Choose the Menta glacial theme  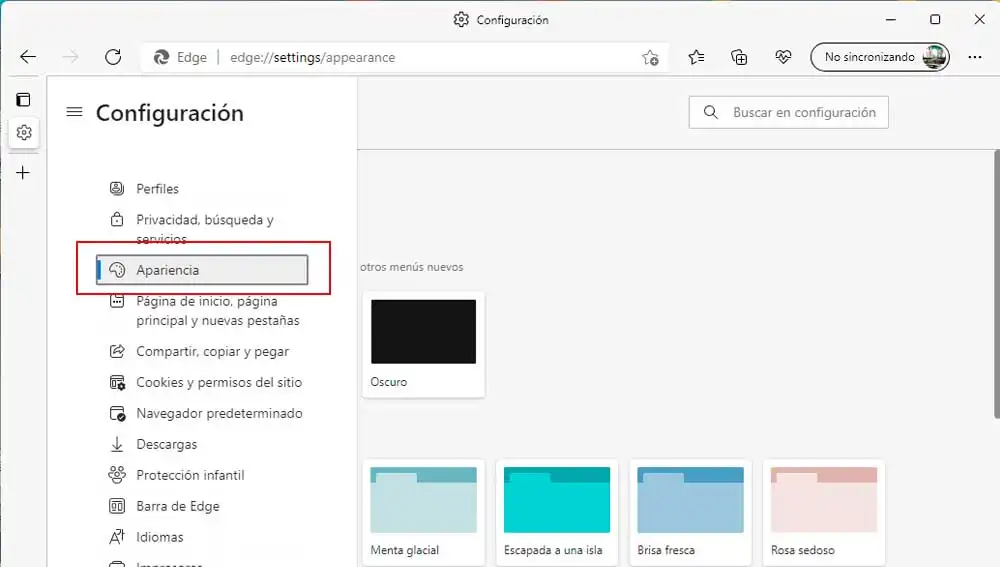(423, 512)
